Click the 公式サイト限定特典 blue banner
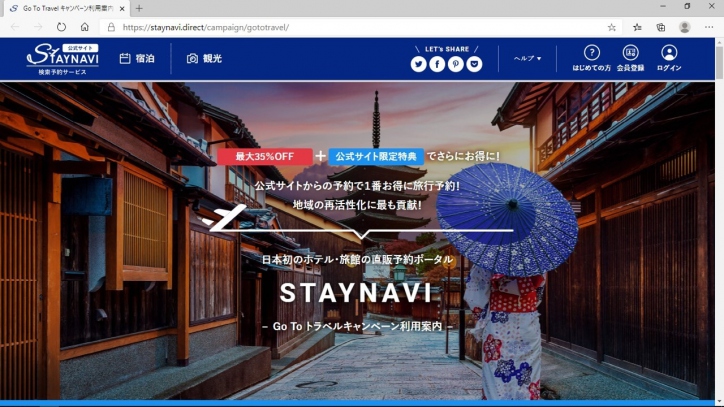Screen dimensions: 724x407 point(376,156)
